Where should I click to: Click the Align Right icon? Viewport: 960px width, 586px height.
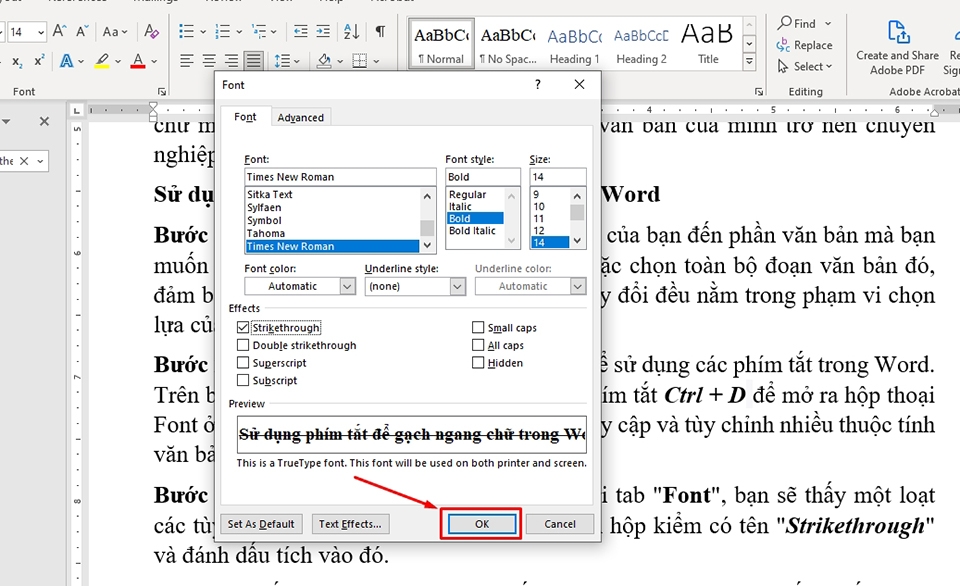pyautogui.click(x=231, y=61)
